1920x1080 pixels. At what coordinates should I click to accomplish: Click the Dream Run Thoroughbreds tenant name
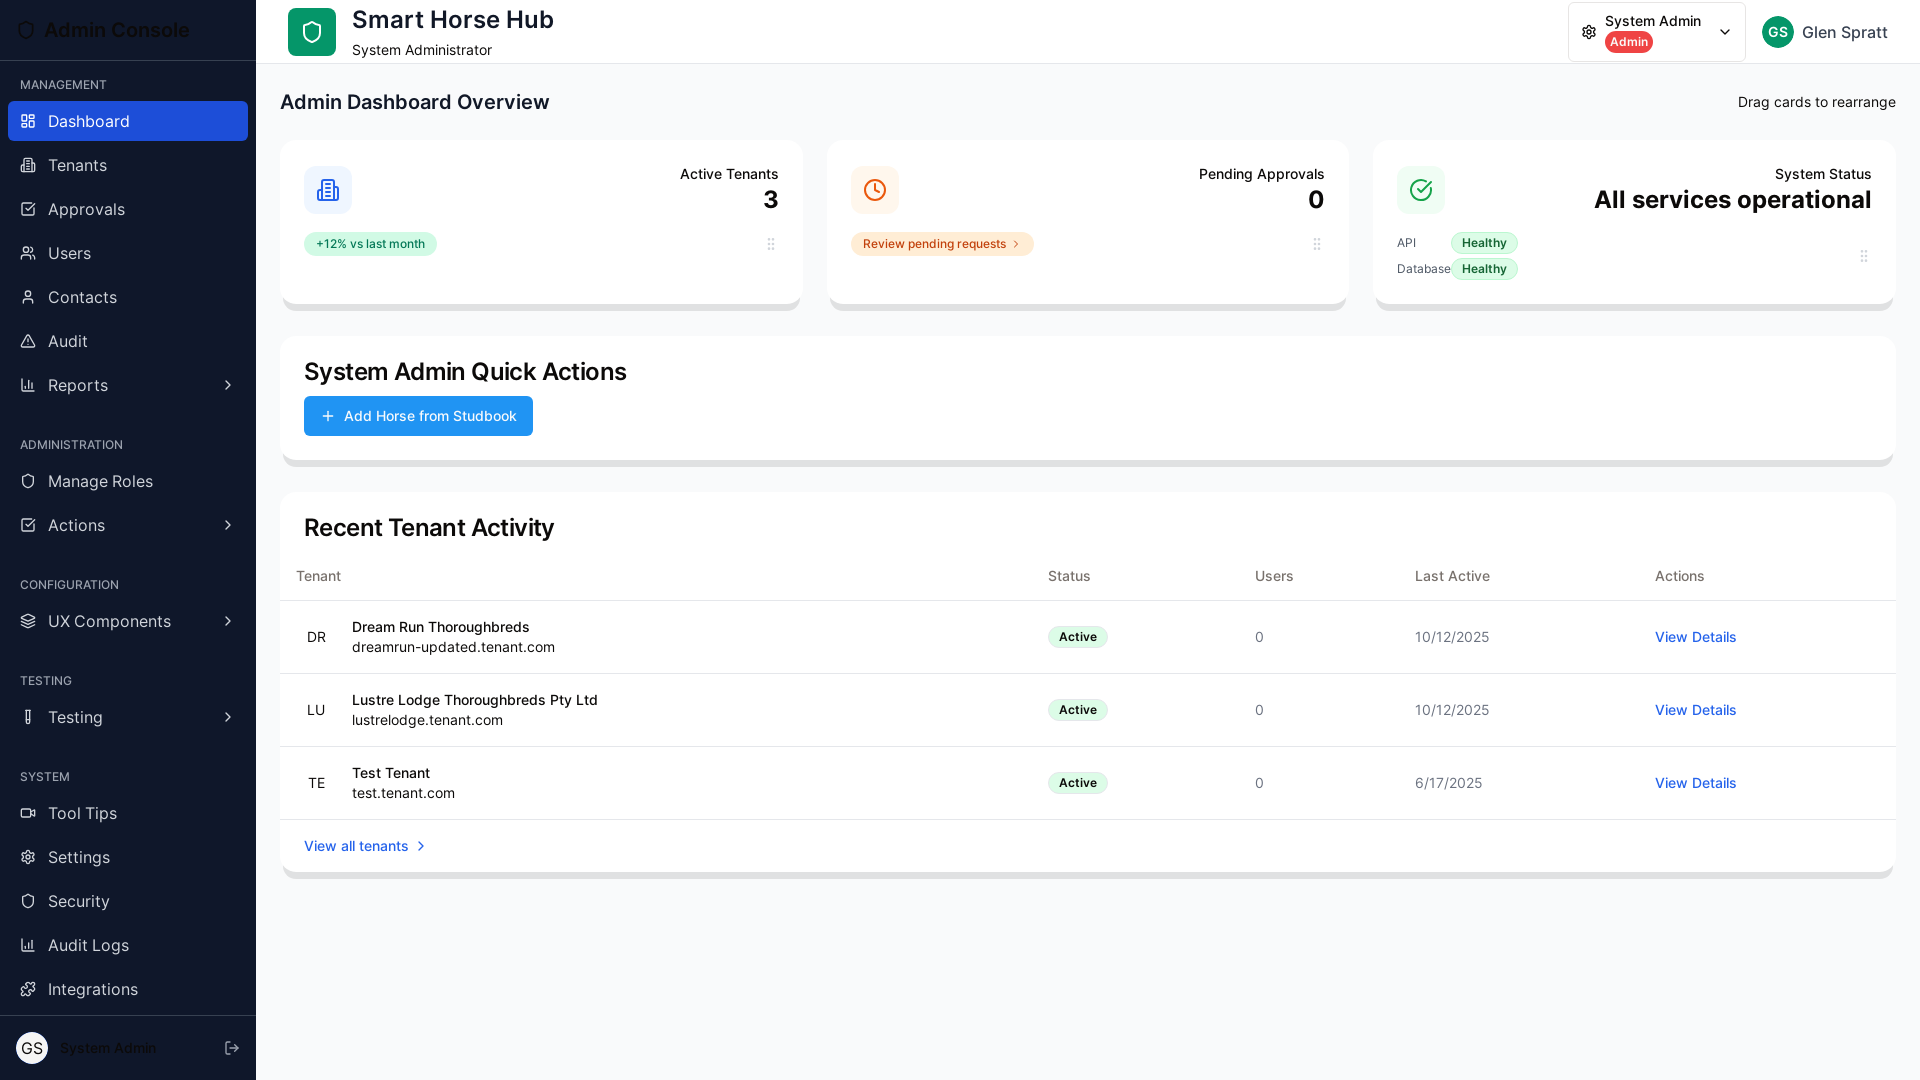440,627
